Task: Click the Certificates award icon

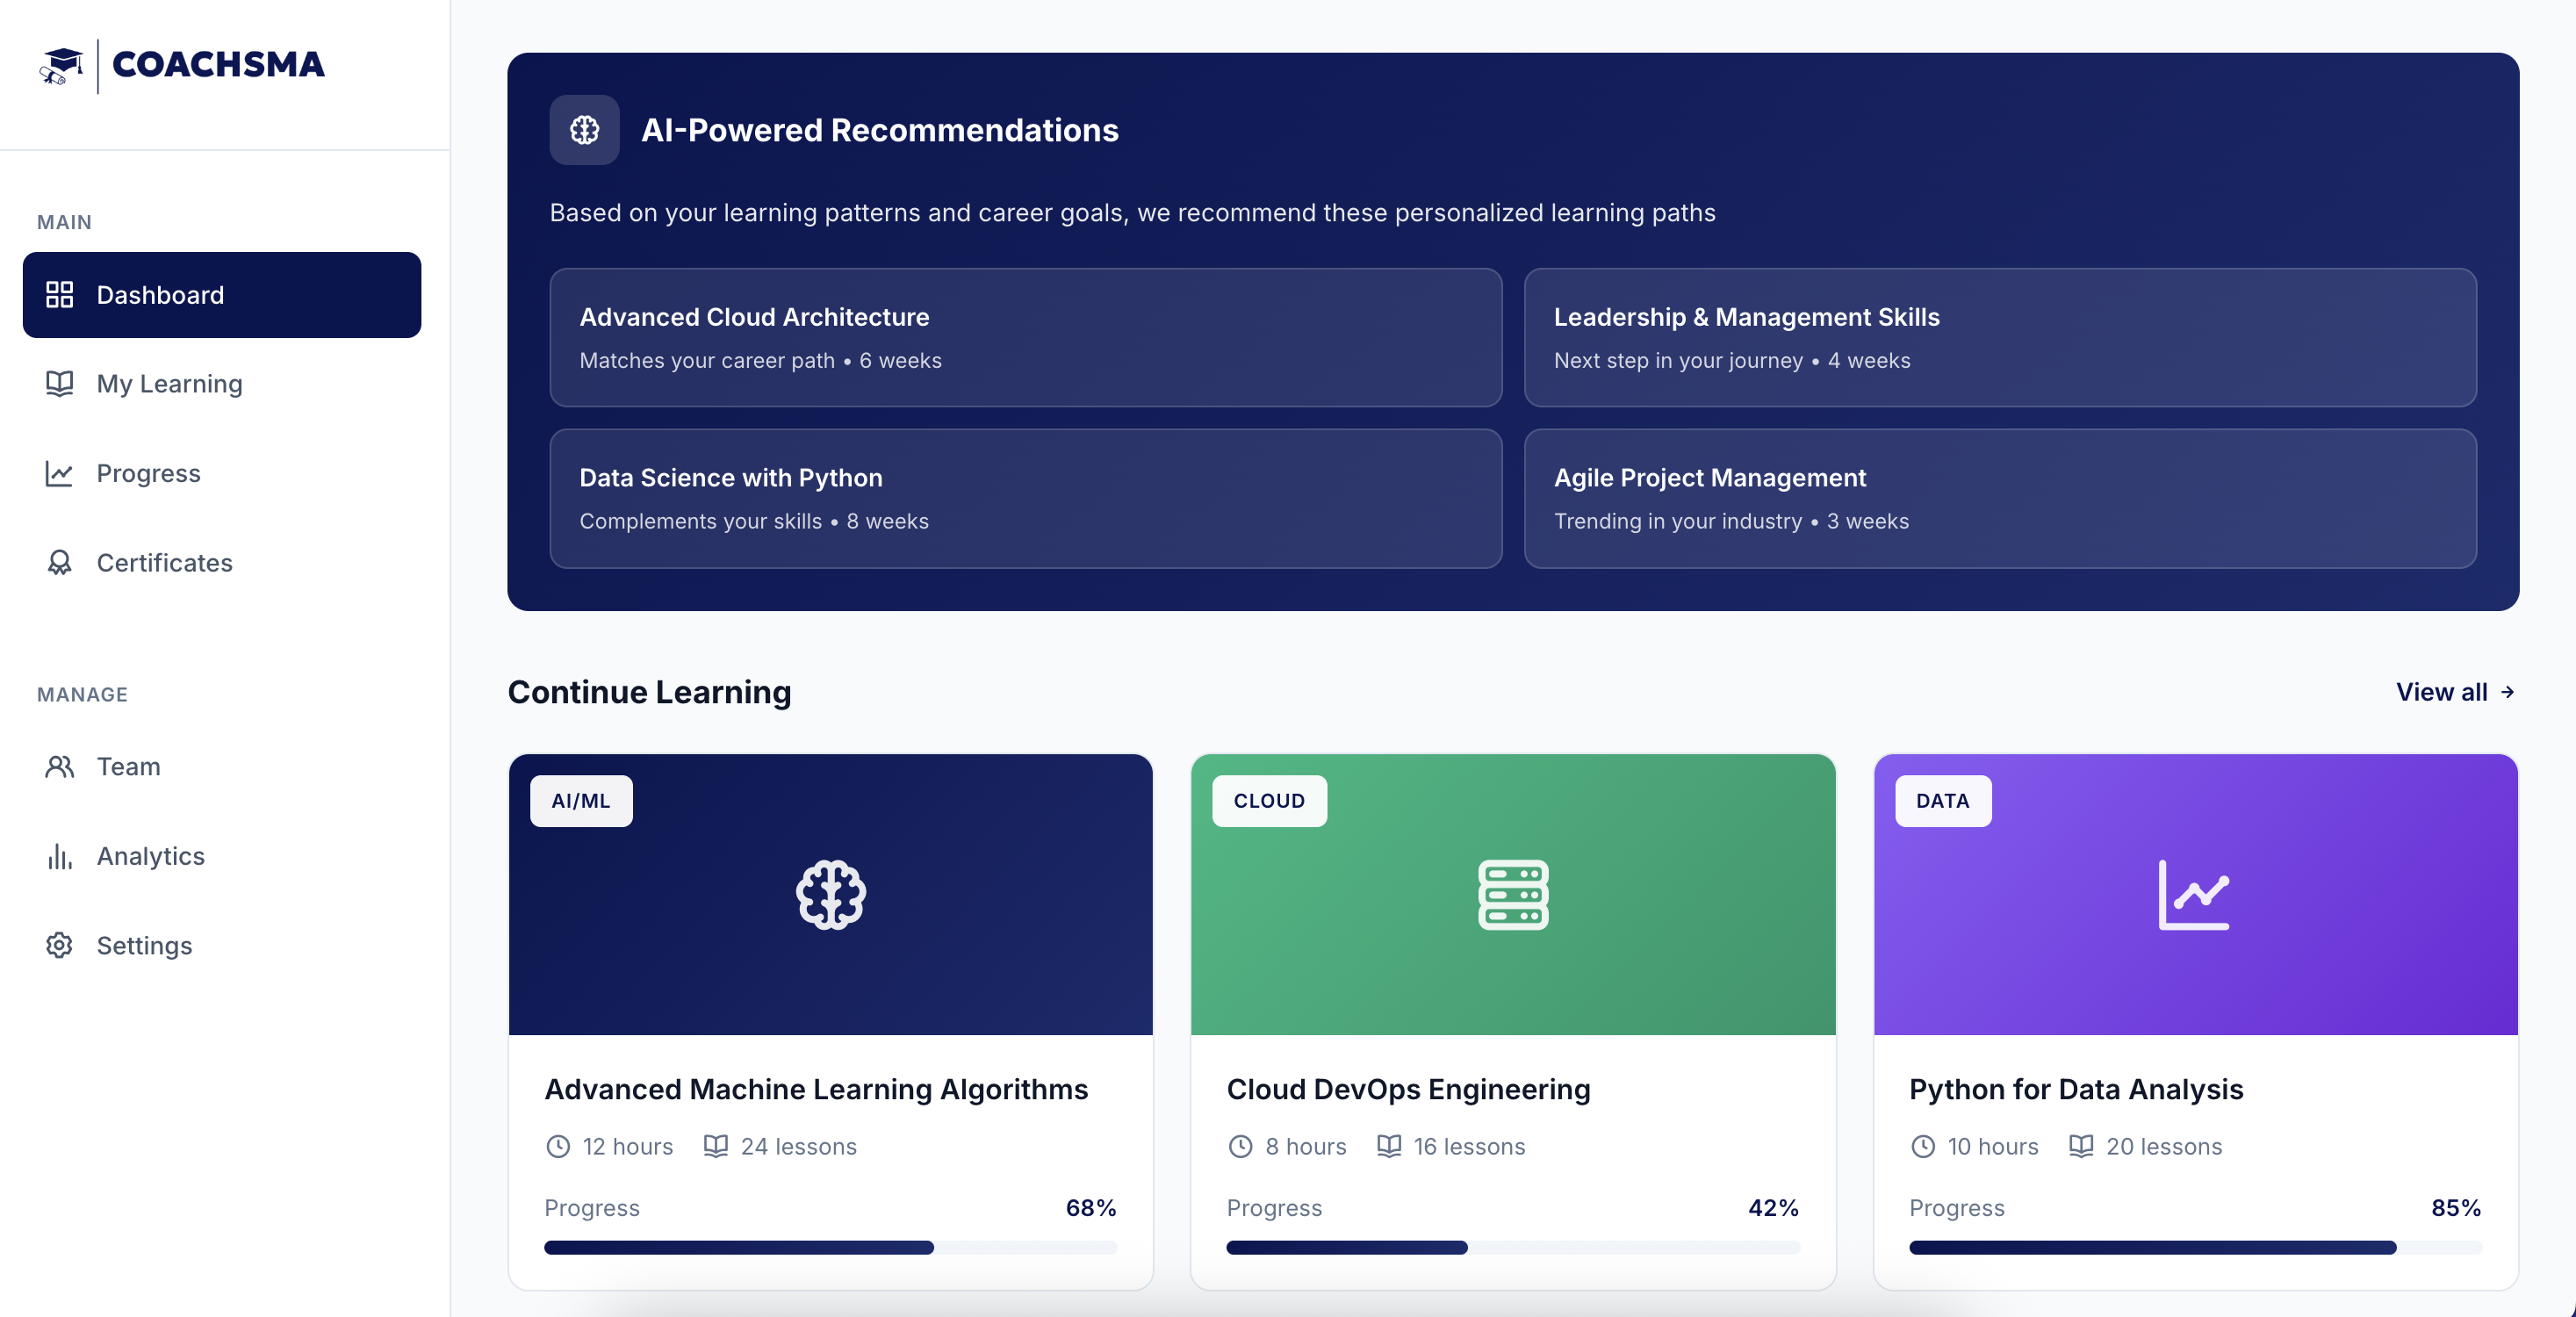Action: click(59, 563)
